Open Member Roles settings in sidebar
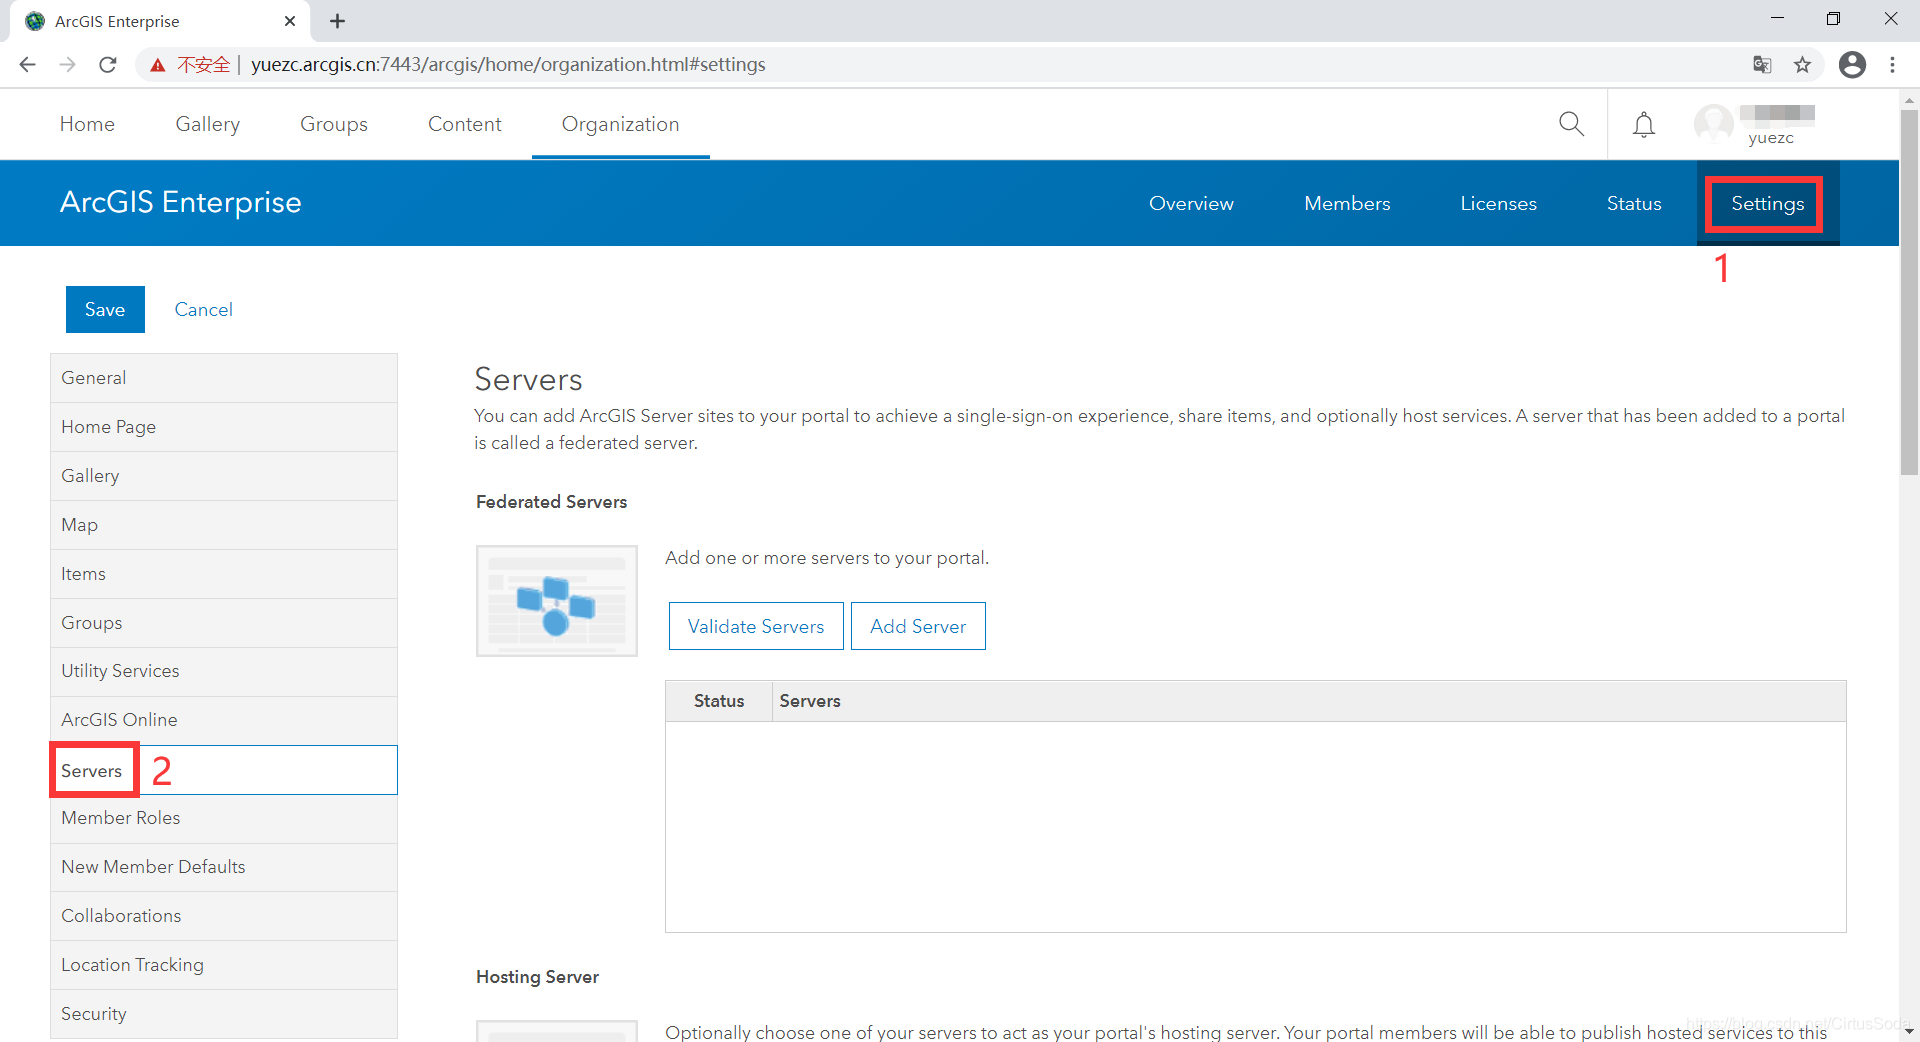Screen dimensions: 1920x1042 point(224,818)
